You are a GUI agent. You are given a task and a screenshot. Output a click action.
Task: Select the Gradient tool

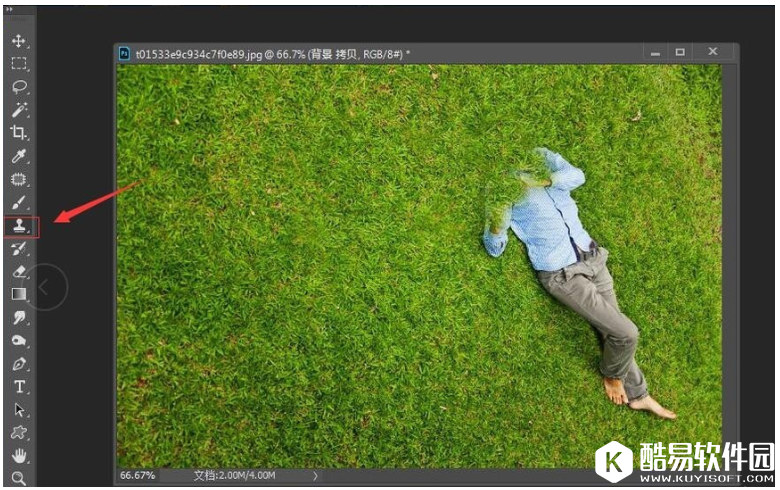pos(18,294)
